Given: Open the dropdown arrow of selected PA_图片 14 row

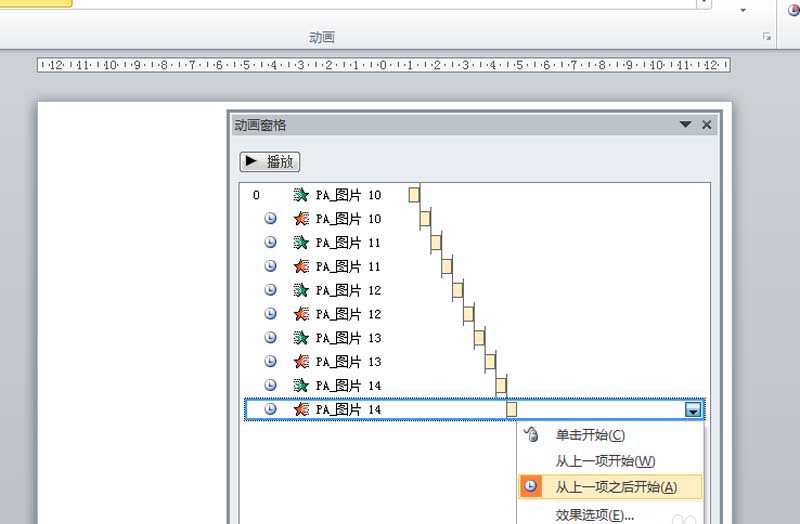Looking at the screenshot, I should pos(693,410).
